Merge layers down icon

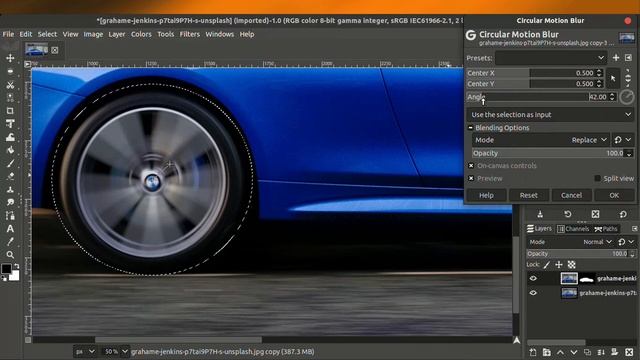(601, 352)
